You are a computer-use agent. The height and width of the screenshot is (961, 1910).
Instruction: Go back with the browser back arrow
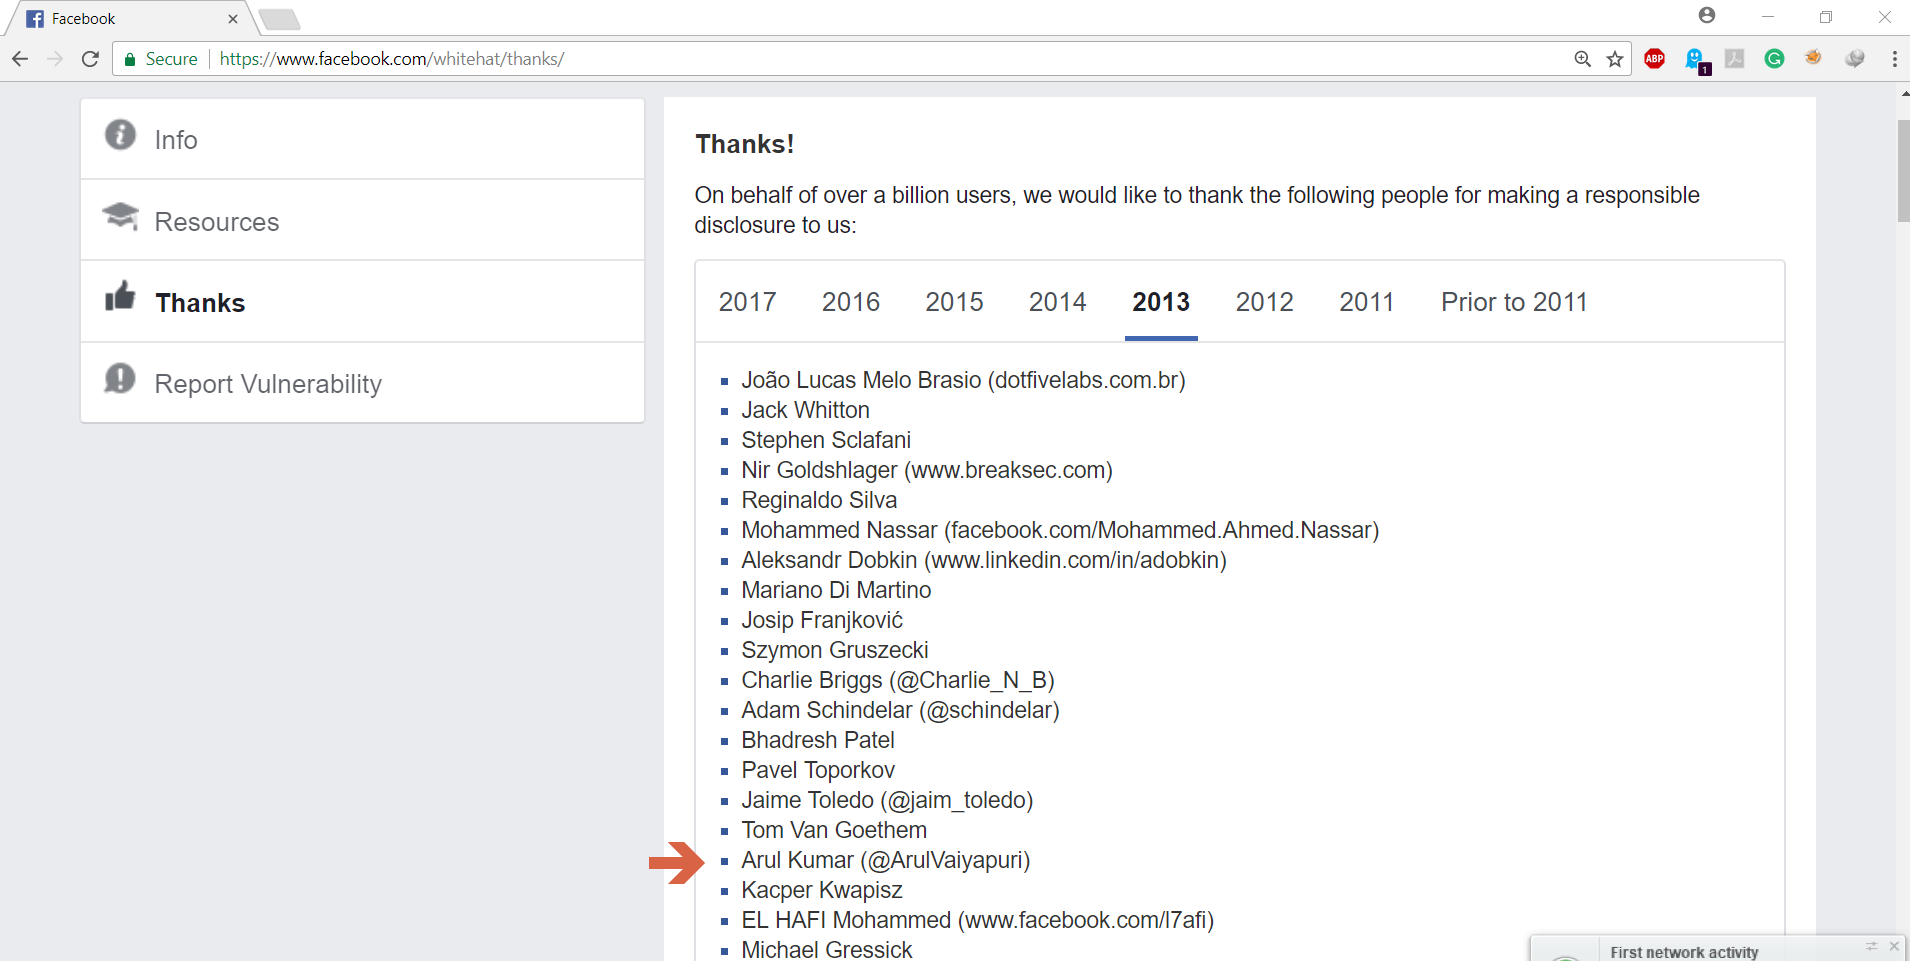coord(20,59)
